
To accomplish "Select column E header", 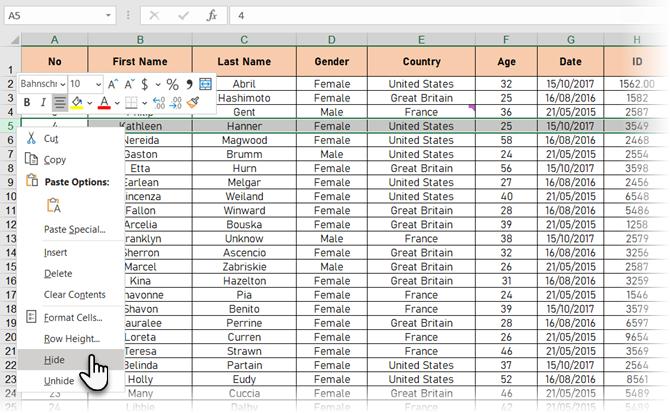I will pyautogui.click(x=421, y=40).
